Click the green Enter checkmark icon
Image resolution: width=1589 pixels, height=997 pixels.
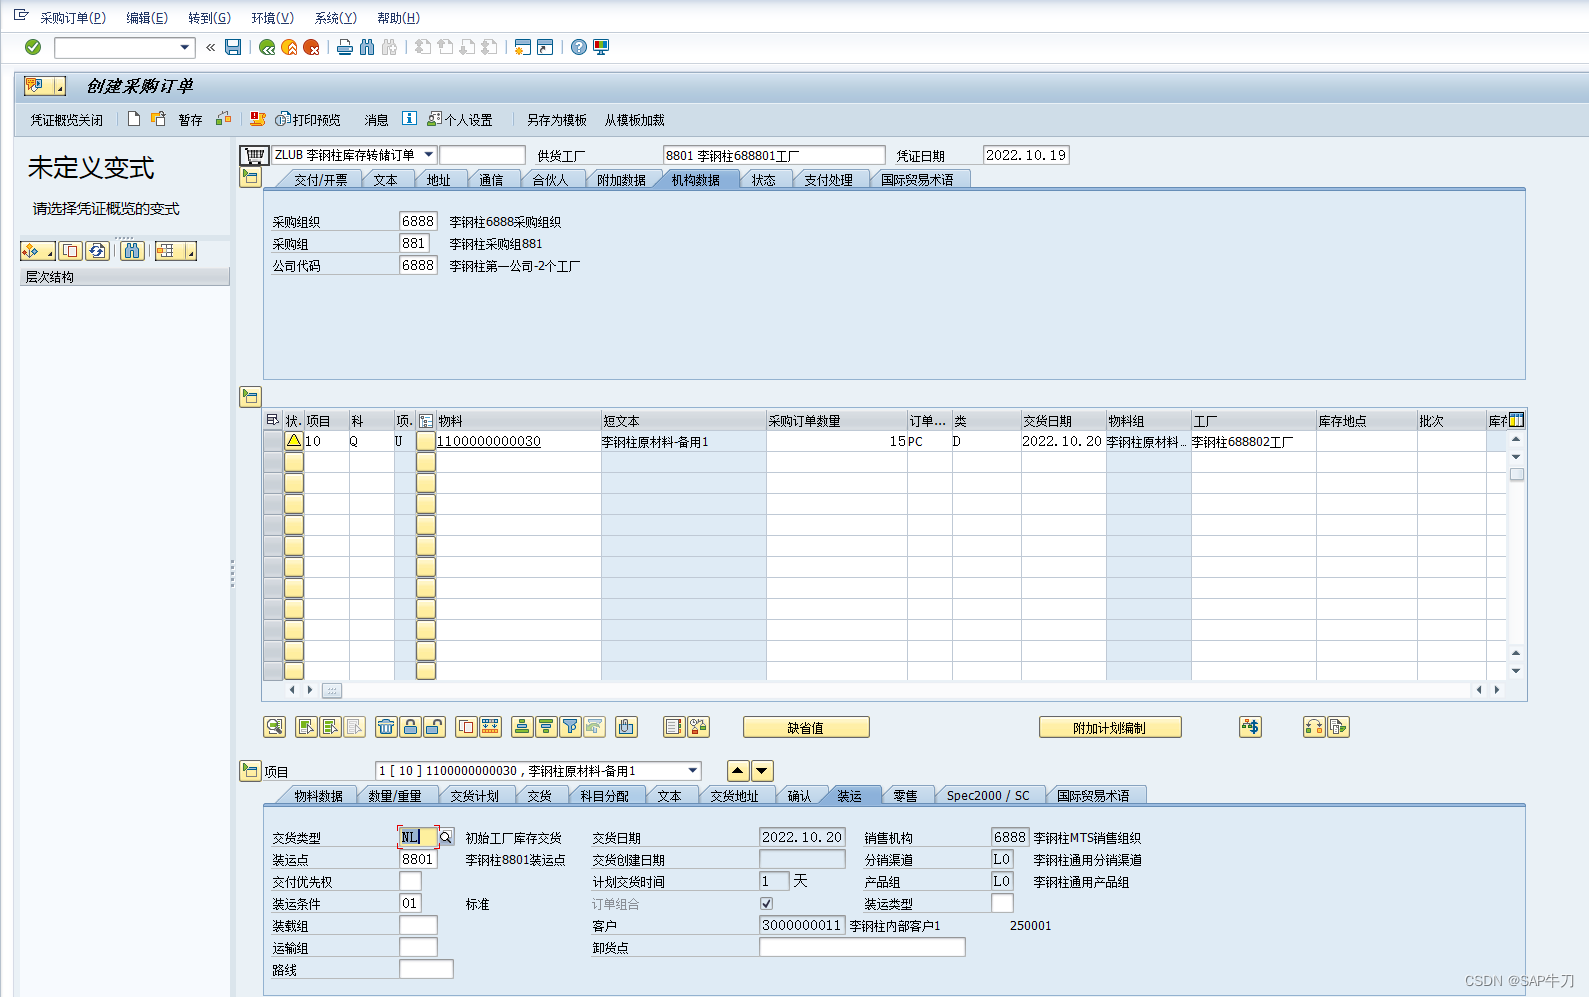click(33, 47)
